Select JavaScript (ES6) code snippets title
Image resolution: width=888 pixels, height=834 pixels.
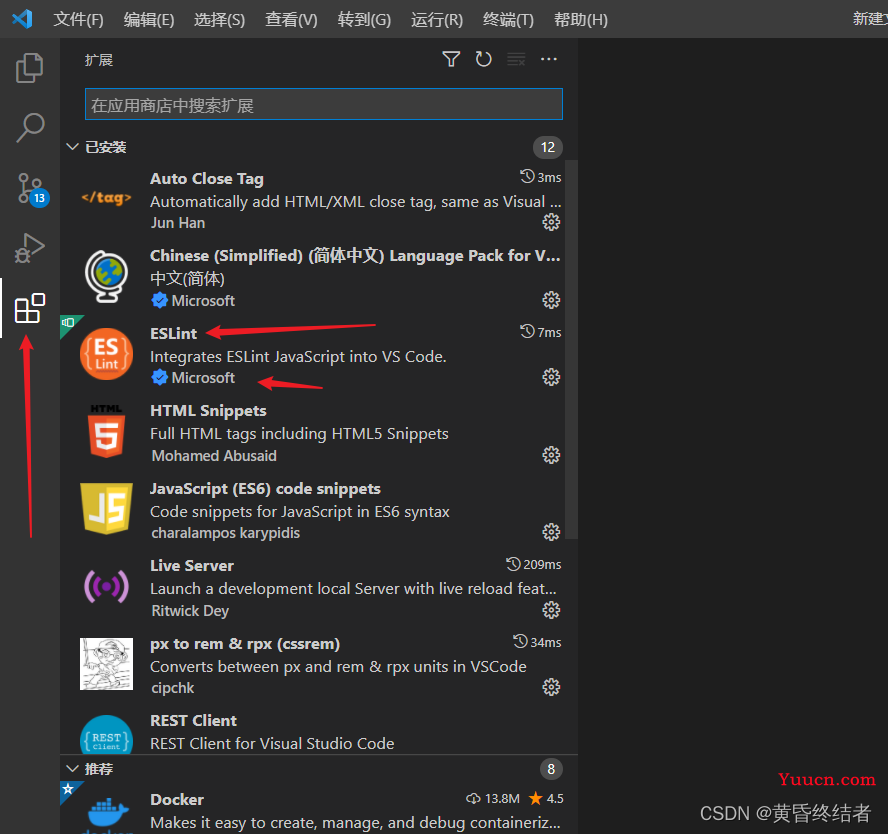click(265, 489)
